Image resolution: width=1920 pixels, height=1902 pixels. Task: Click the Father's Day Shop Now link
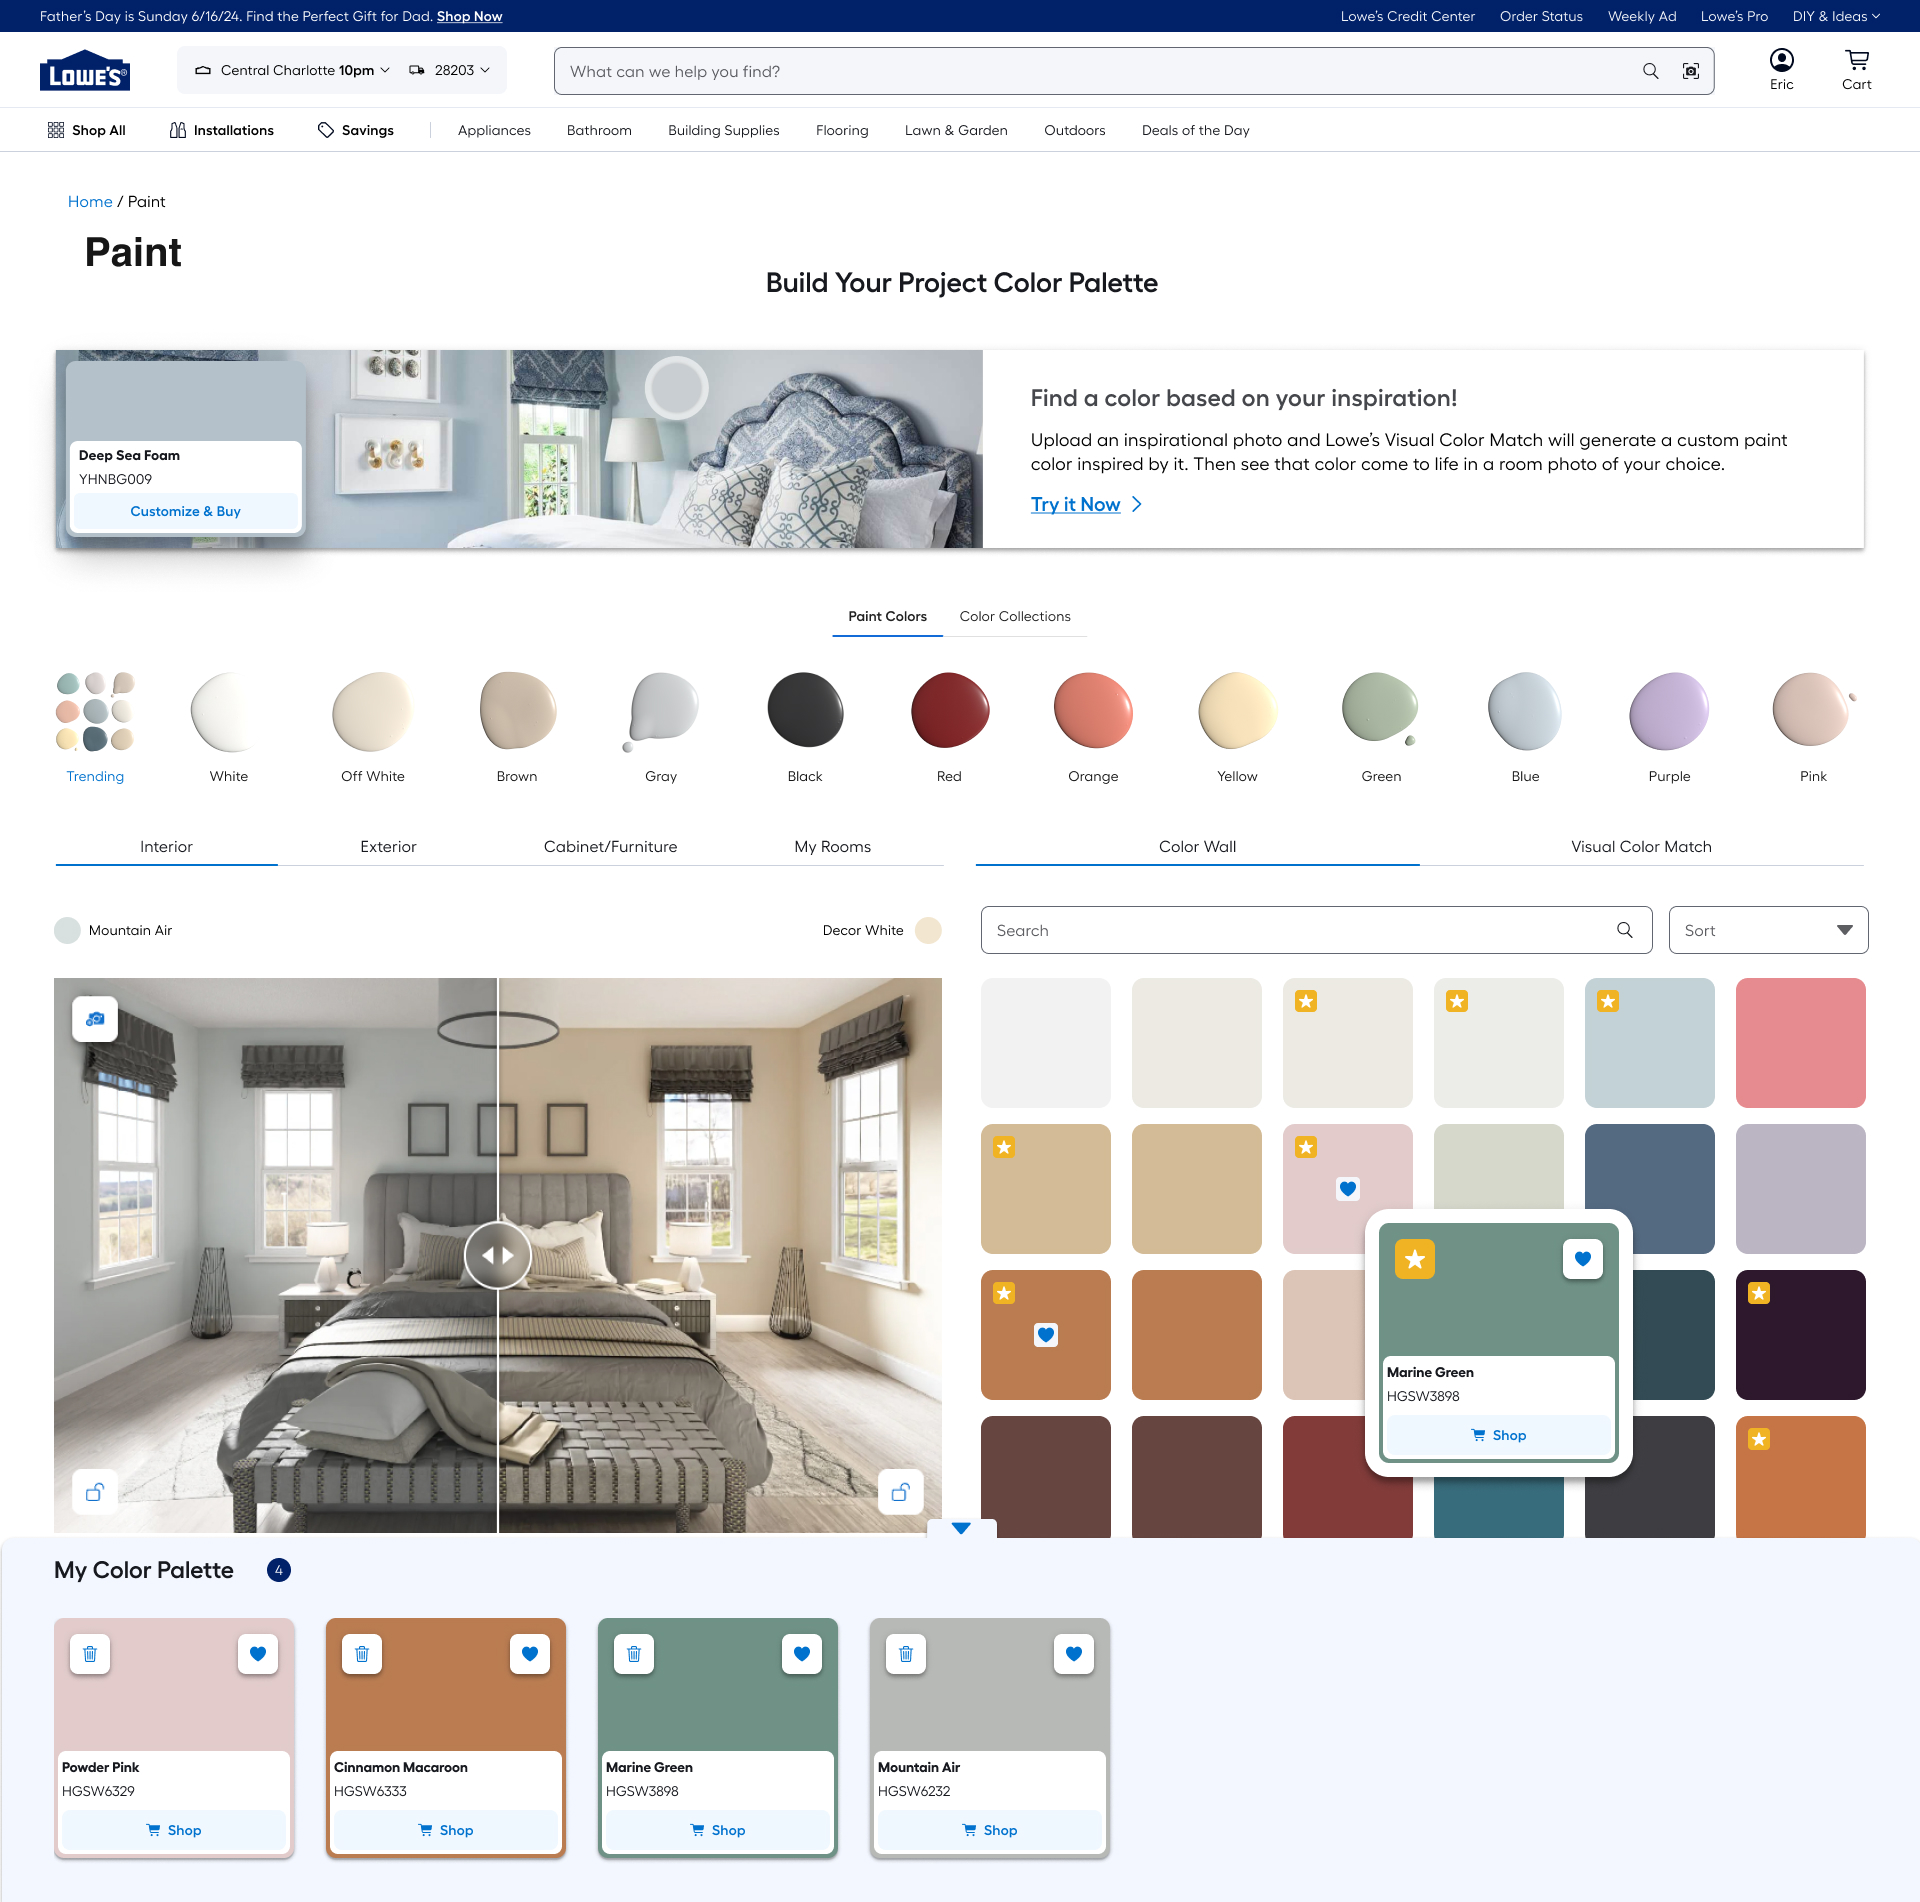coord(469,16)
